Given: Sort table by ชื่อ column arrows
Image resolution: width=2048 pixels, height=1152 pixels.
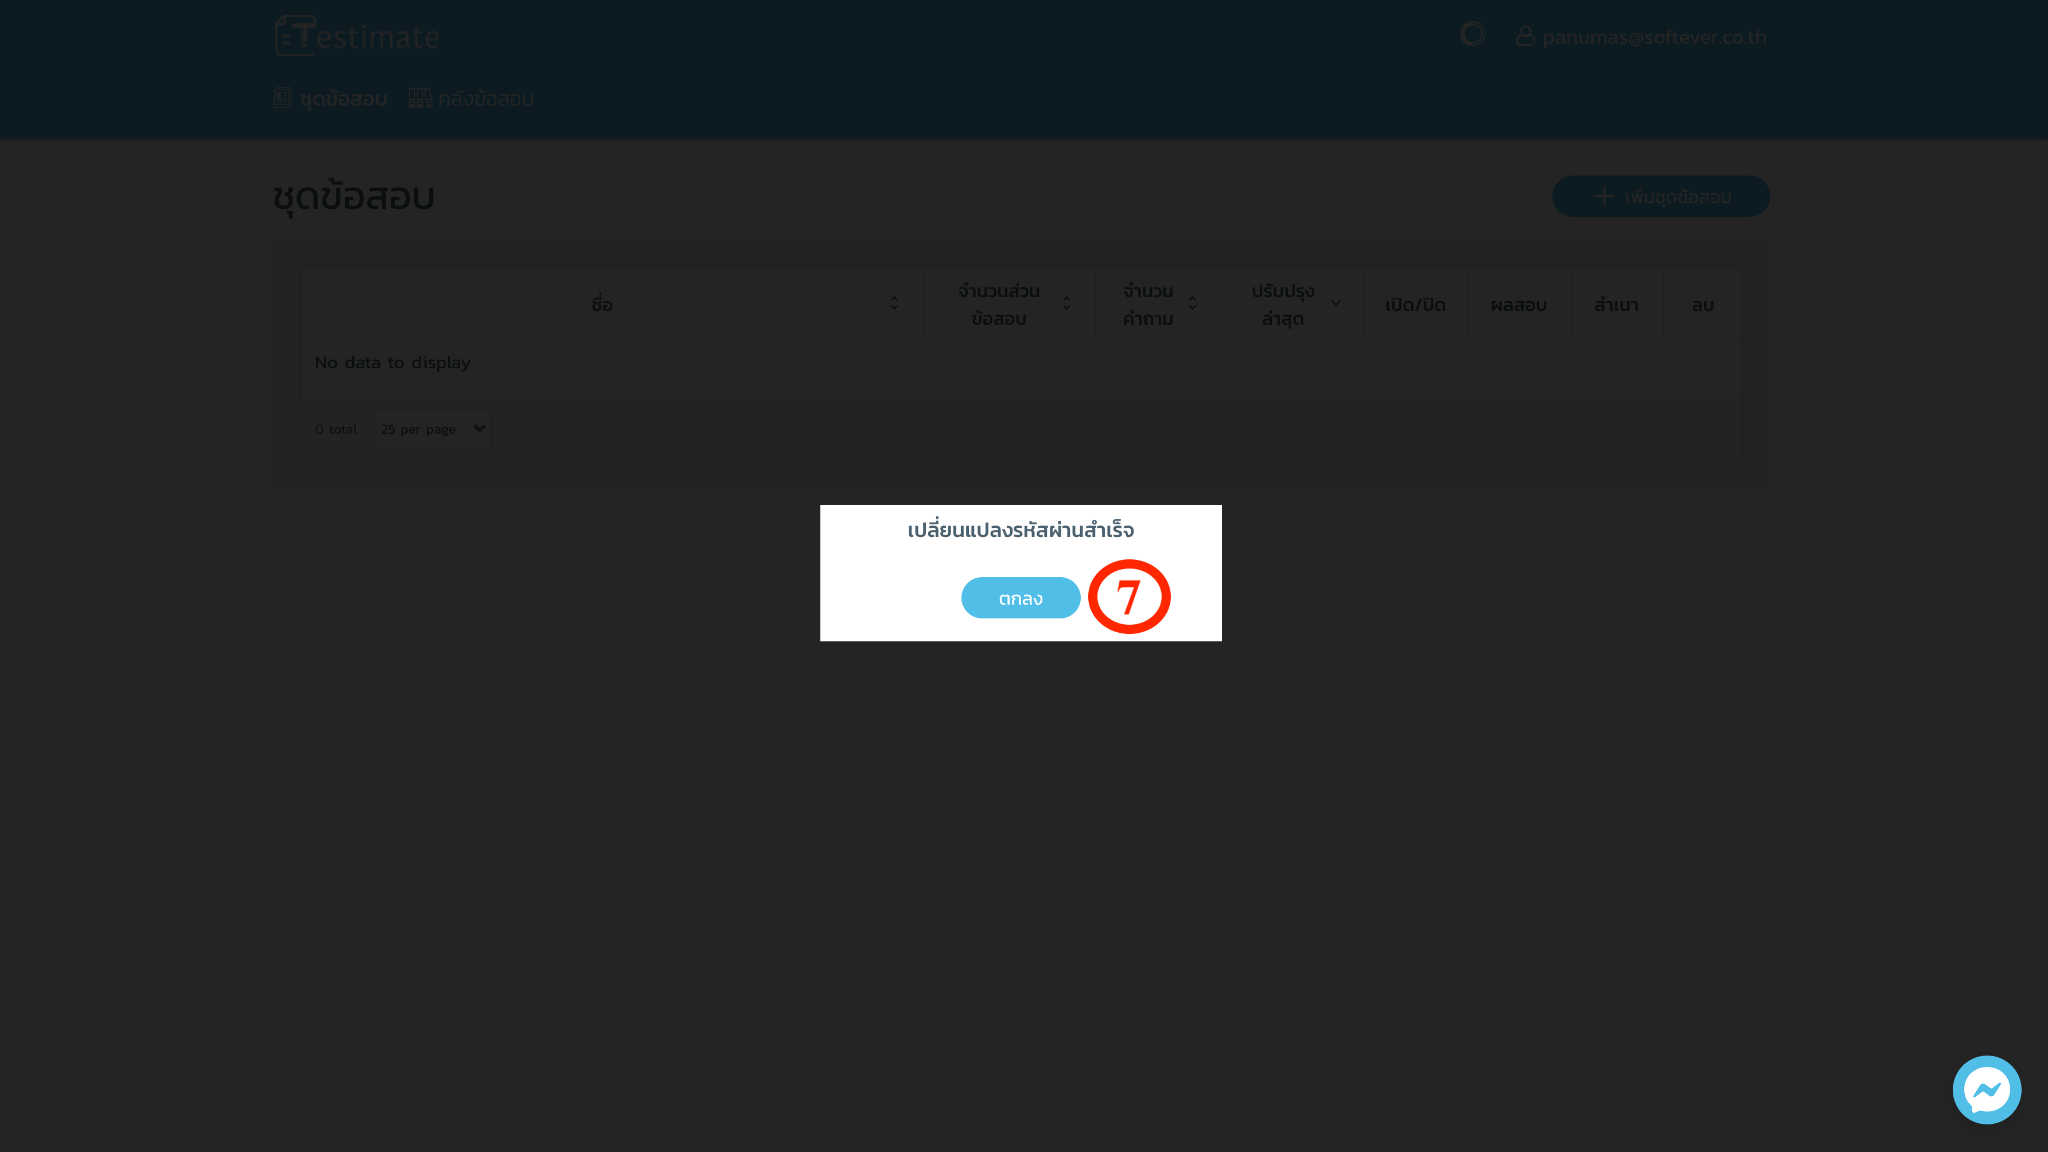Looking at the screenshot, I should pyautogui.click(x=894, y=304).
